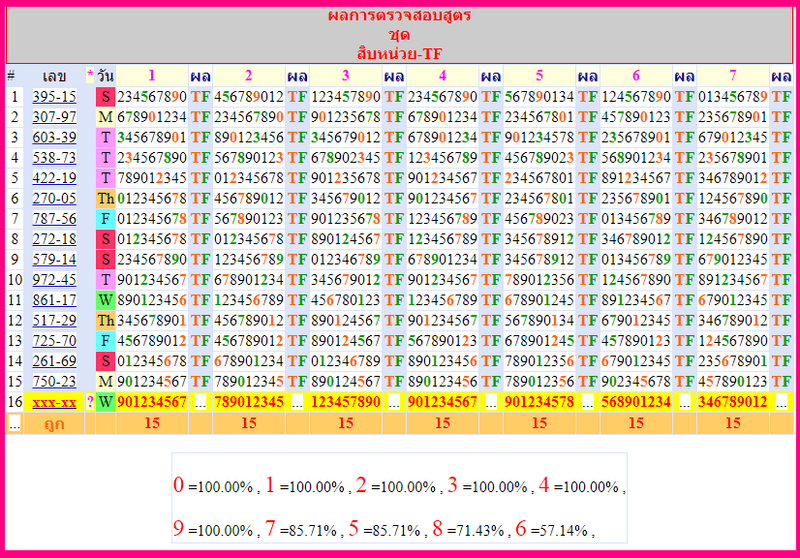Open the 422-19 number link

[x=54, y=178]
